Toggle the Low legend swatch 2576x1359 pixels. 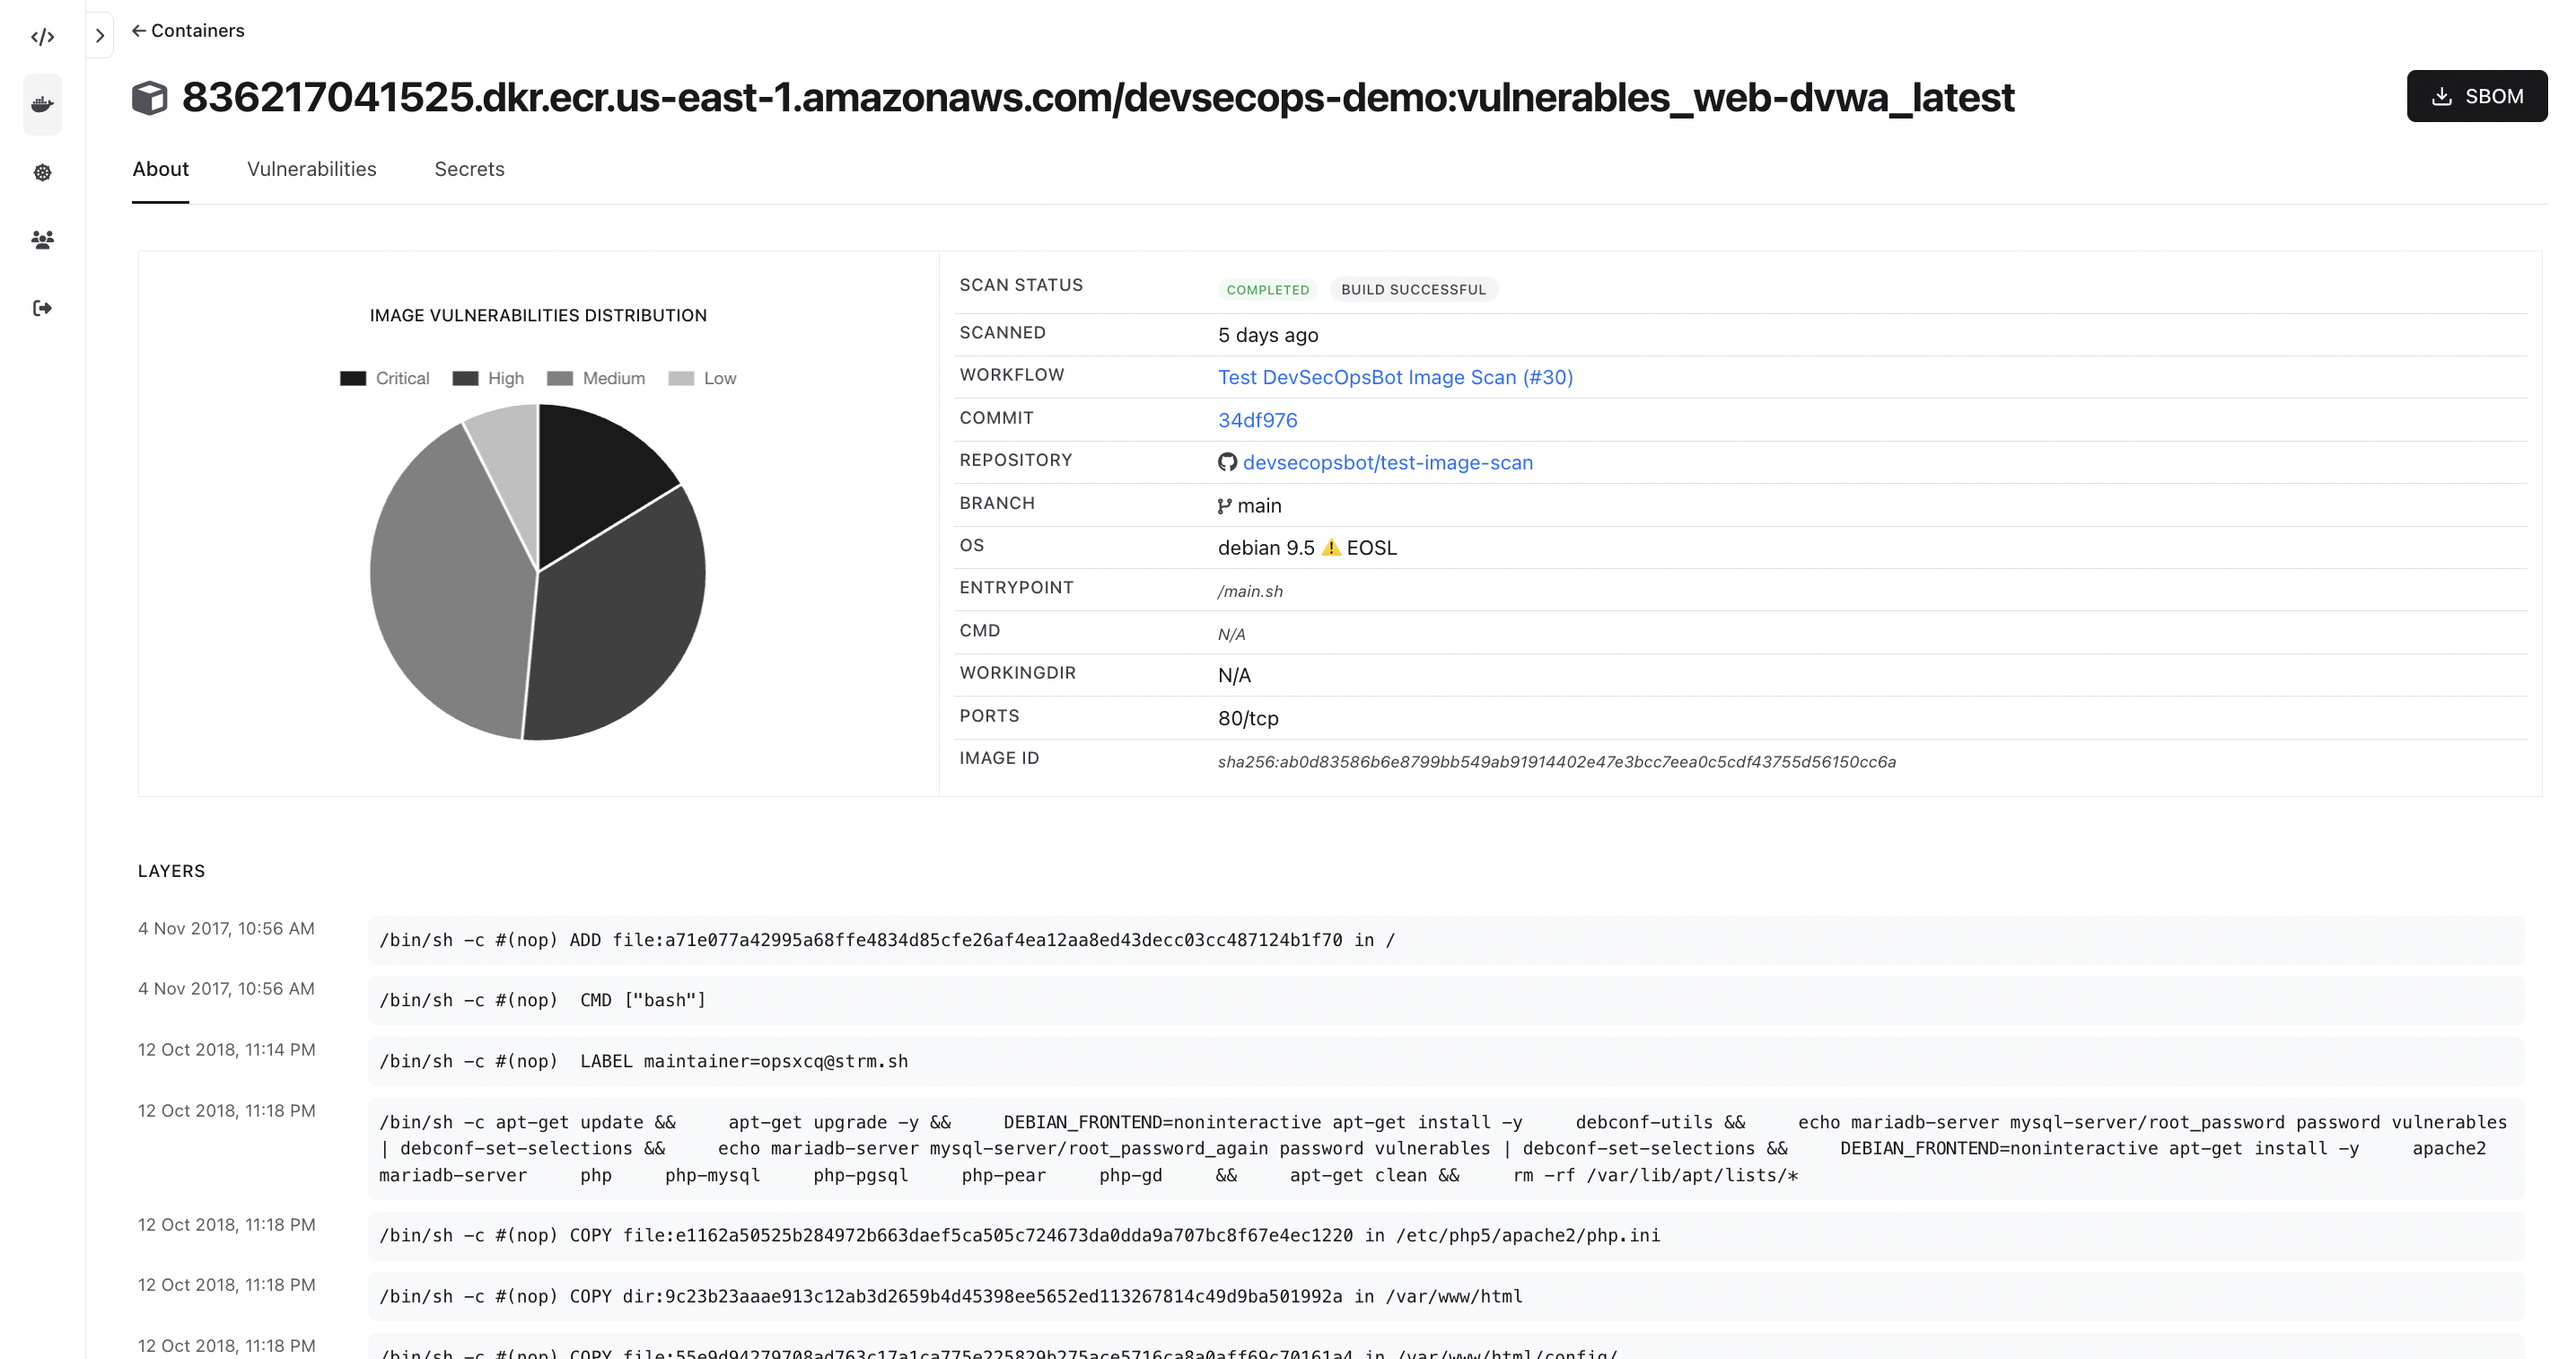[x=681, y=378]
